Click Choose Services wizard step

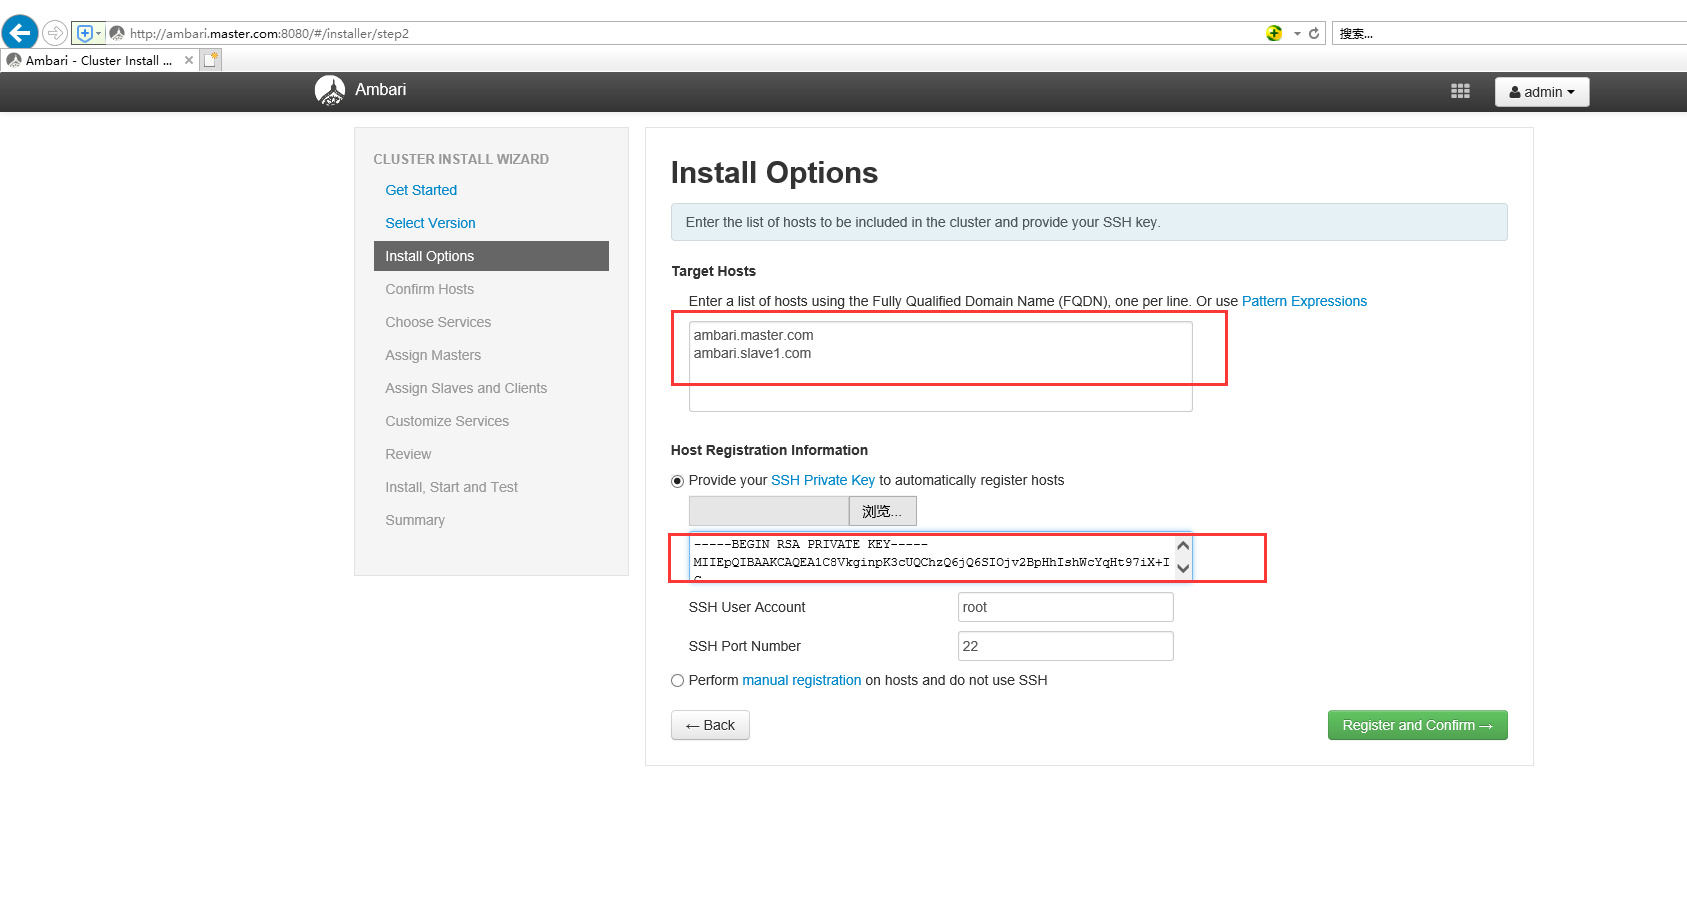coord(438,322)
